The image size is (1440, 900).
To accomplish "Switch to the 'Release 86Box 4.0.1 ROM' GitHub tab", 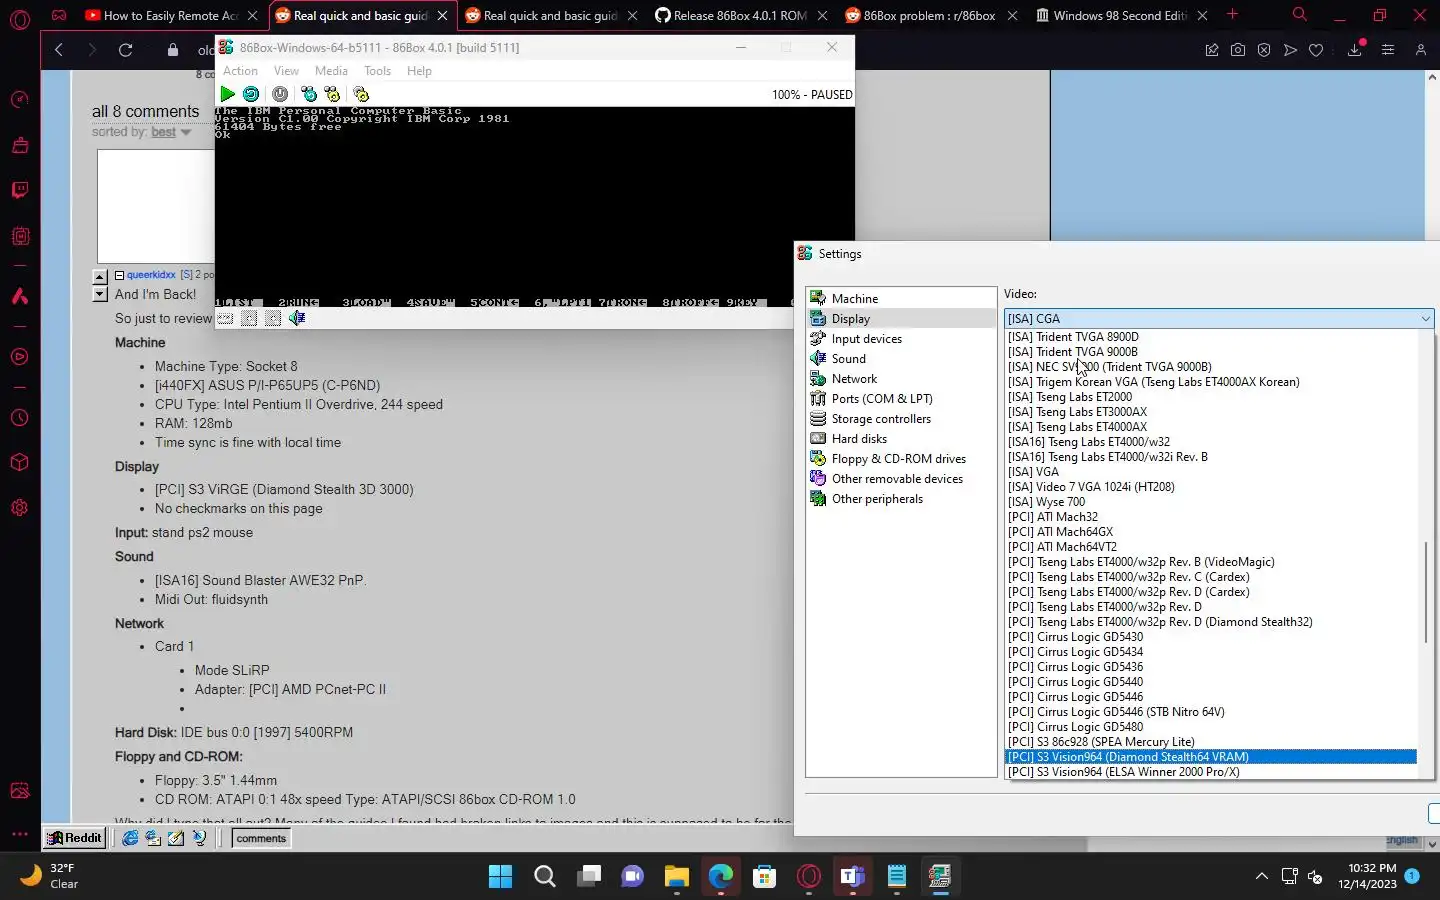I will 741,15.
